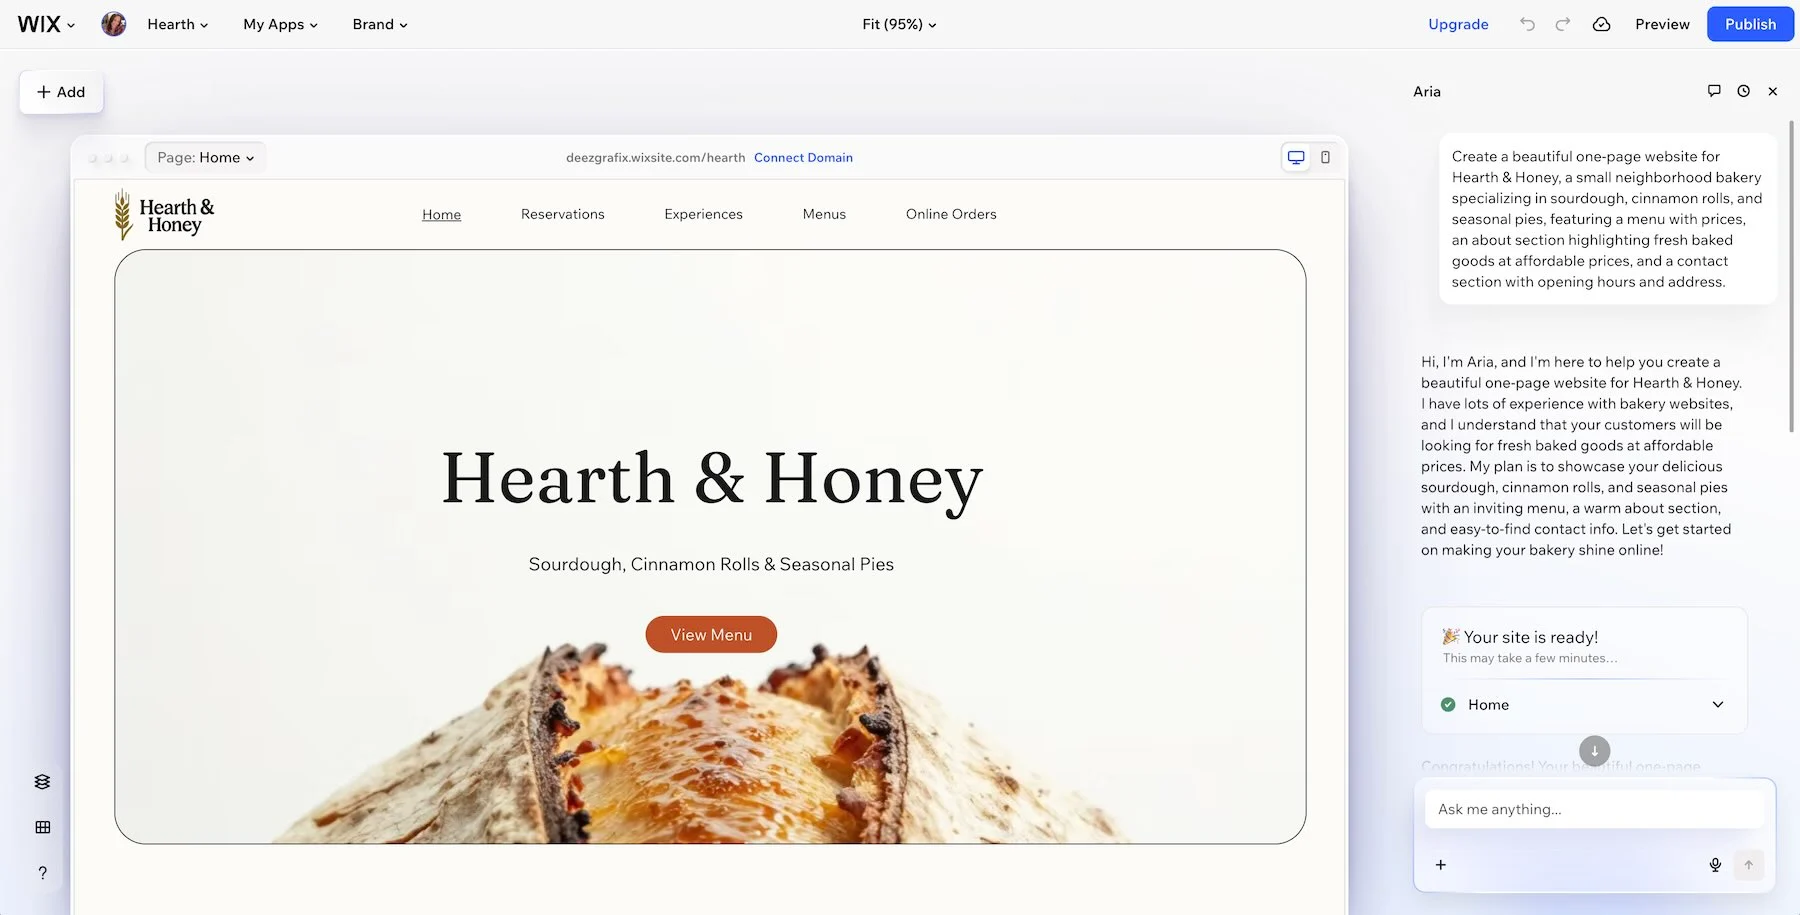
Task: Click the user profile avatar
Action: click(x=114, y=24)
